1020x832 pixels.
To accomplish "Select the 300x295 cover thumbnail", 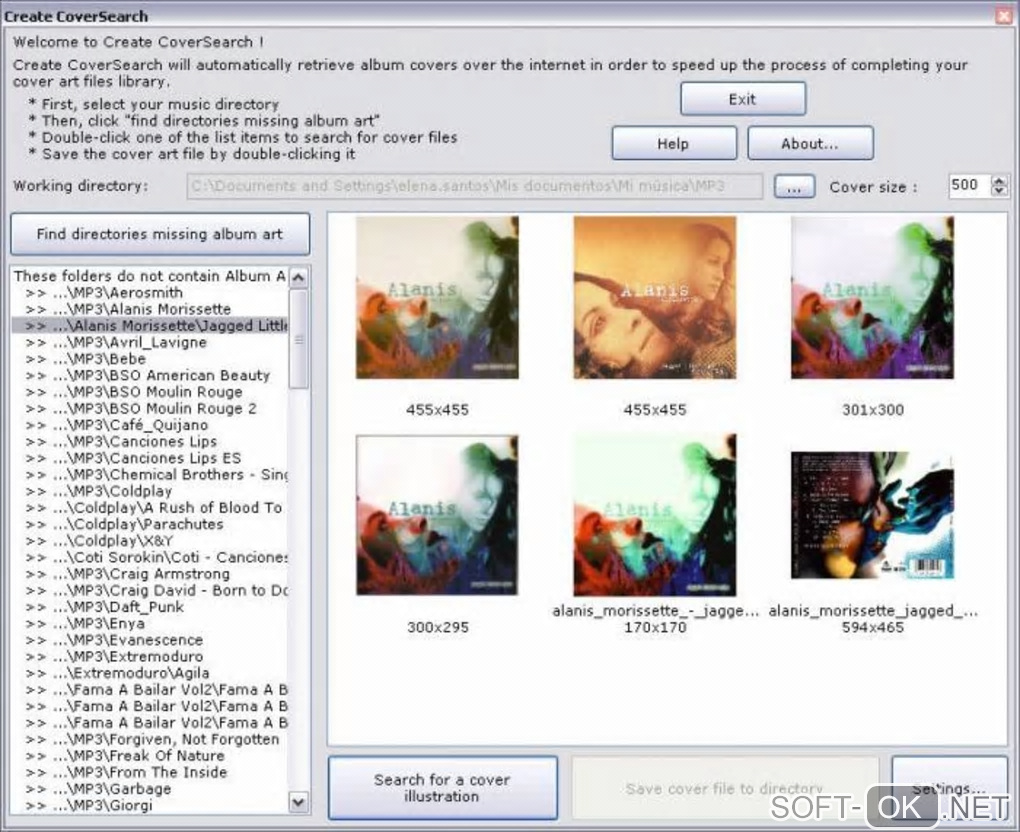I will coord(437,515).
